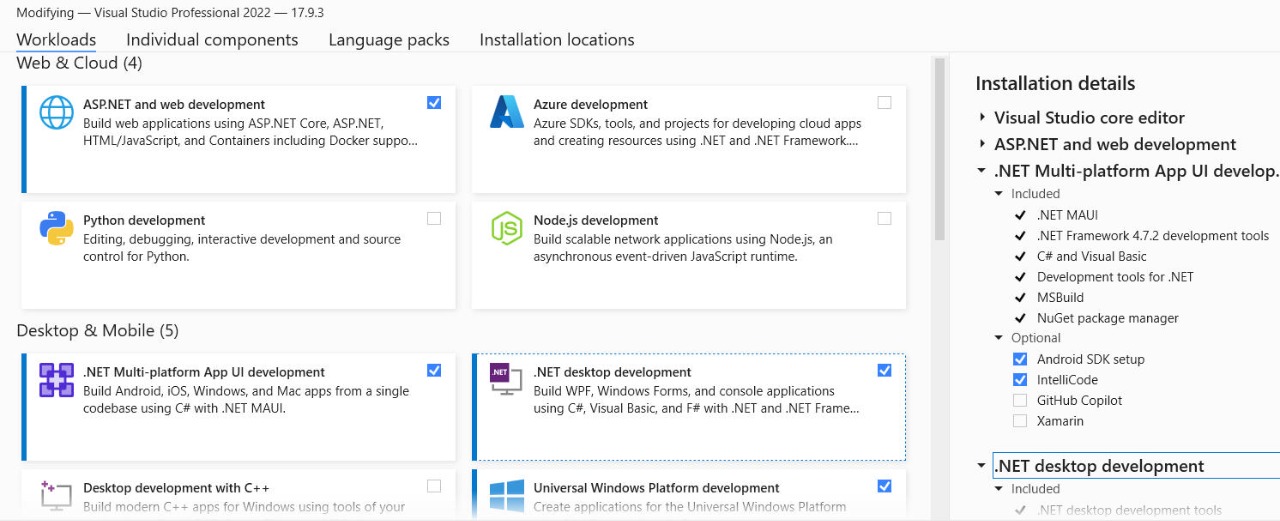The height and width of the screenshot is (521, 1280).
Task: Click the ASP.NET globe icon
Action: pyautogui.click(x=56, y=112)
